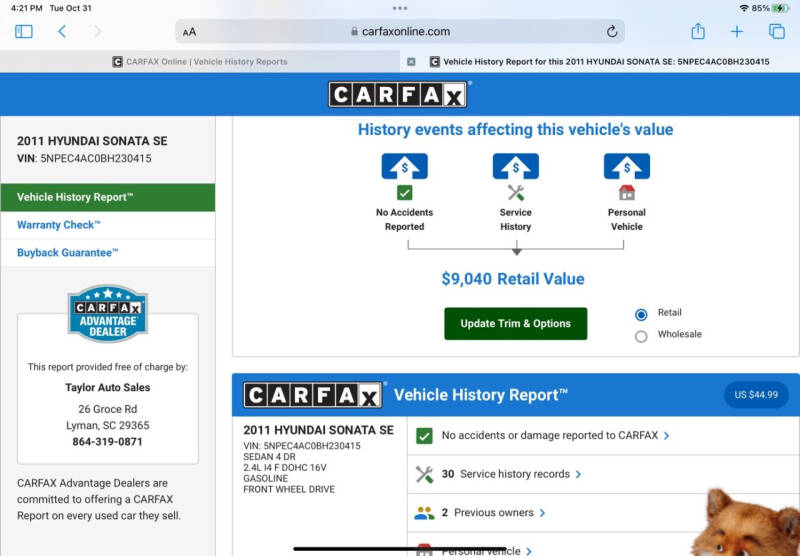The image size is (800, 556).
Task: Open Warranty Check in the sidebar
Action: 108,225
